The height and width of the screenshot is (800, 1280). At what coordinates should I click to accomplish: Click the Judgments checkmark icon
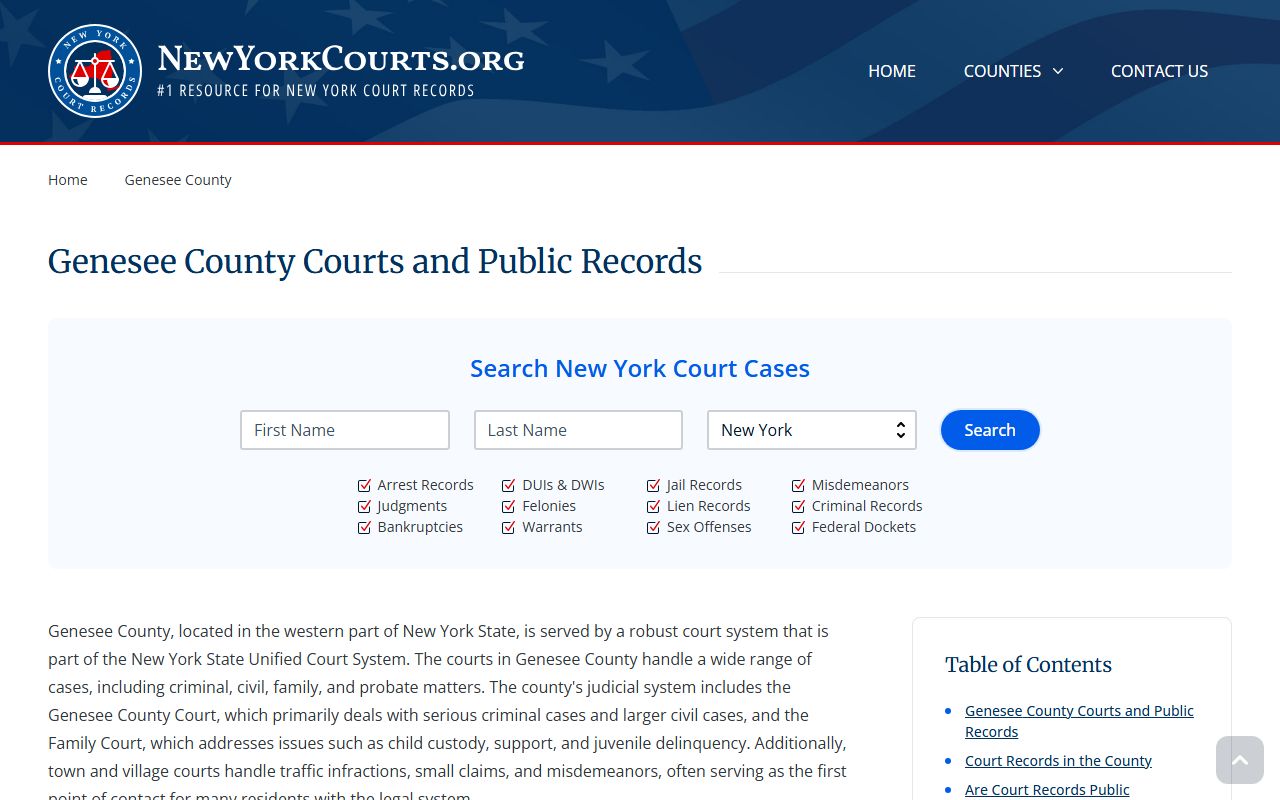(x=364, y=506)
